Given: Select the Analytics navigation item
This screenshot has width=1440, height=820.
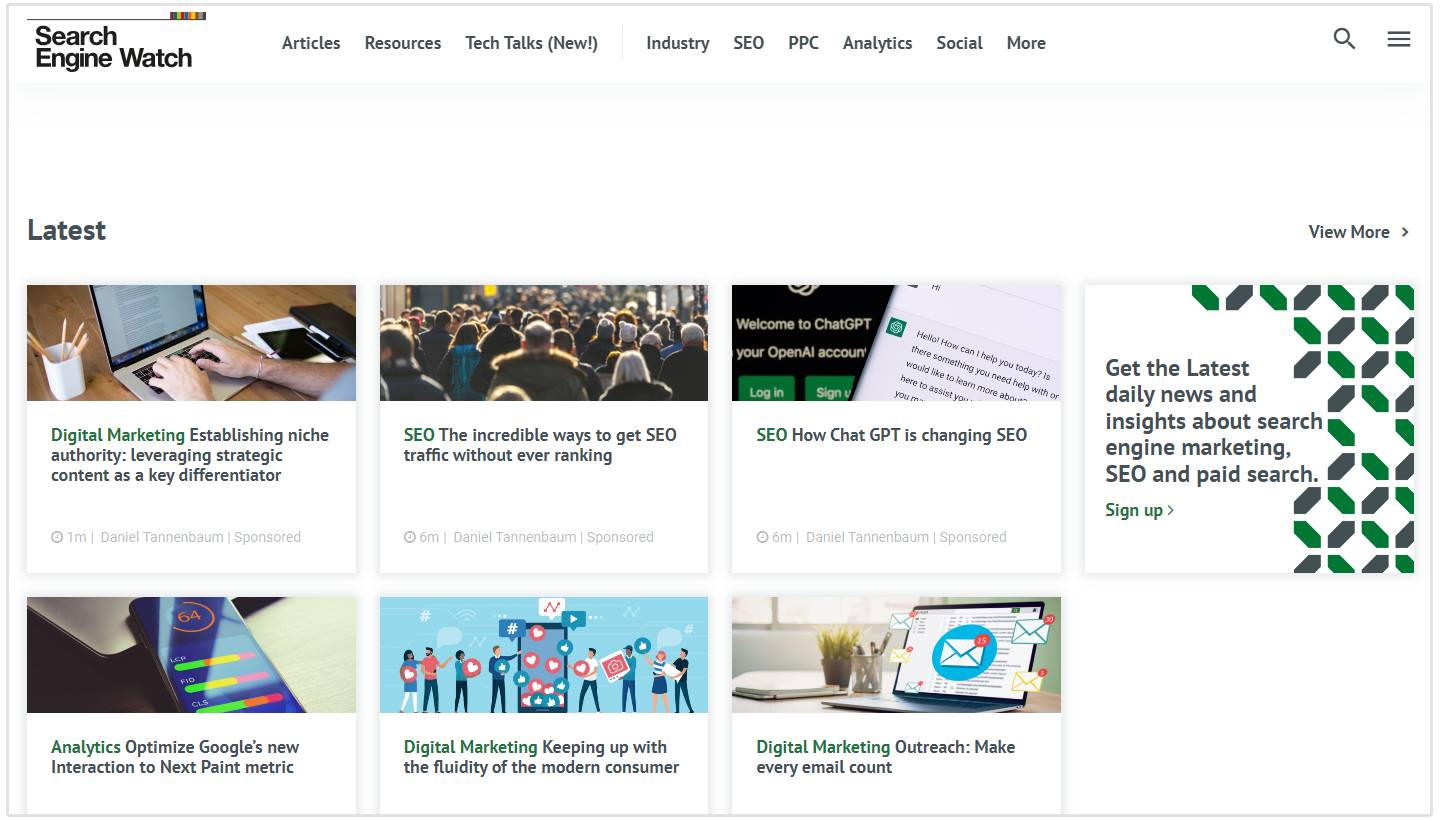Looking at the screenshot, I should pyautogui.click(x=877, y=43).
